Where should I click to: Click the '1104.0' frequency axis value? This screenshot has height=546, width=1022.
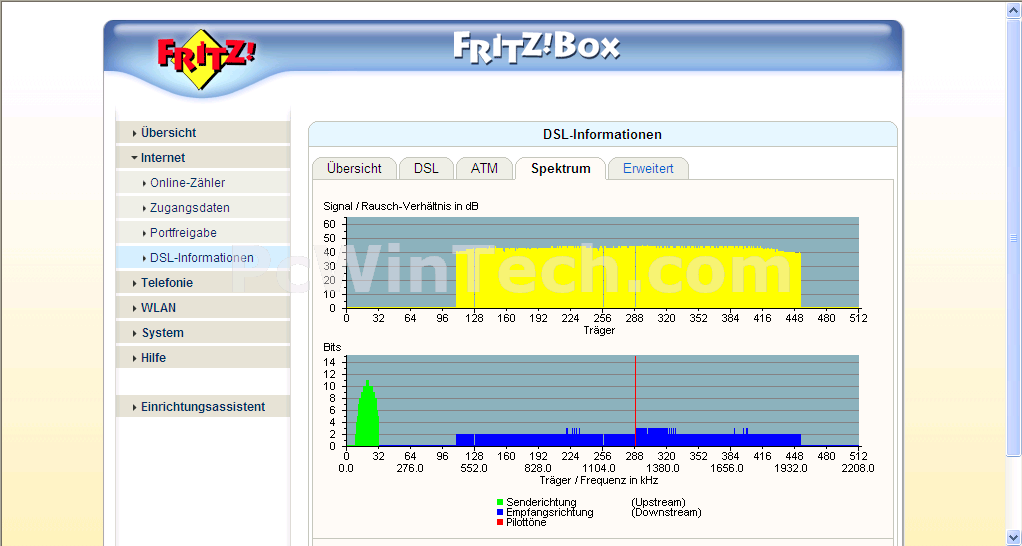click(x=598, y=468)
